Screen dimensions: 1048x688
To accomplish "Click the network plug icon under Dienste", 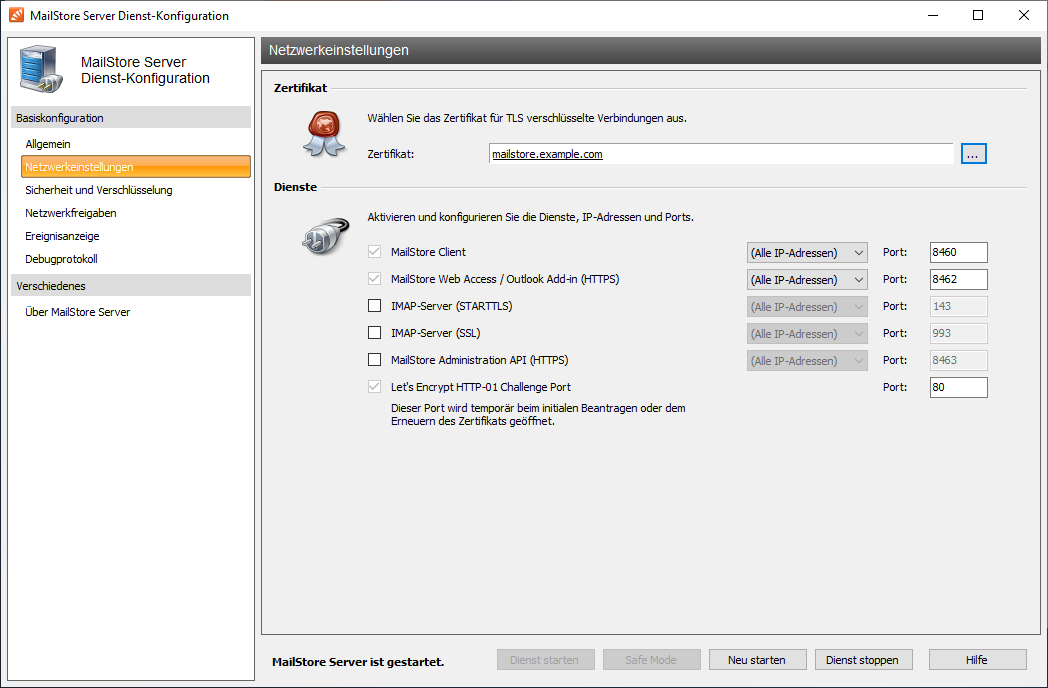I will click(325, 235).
